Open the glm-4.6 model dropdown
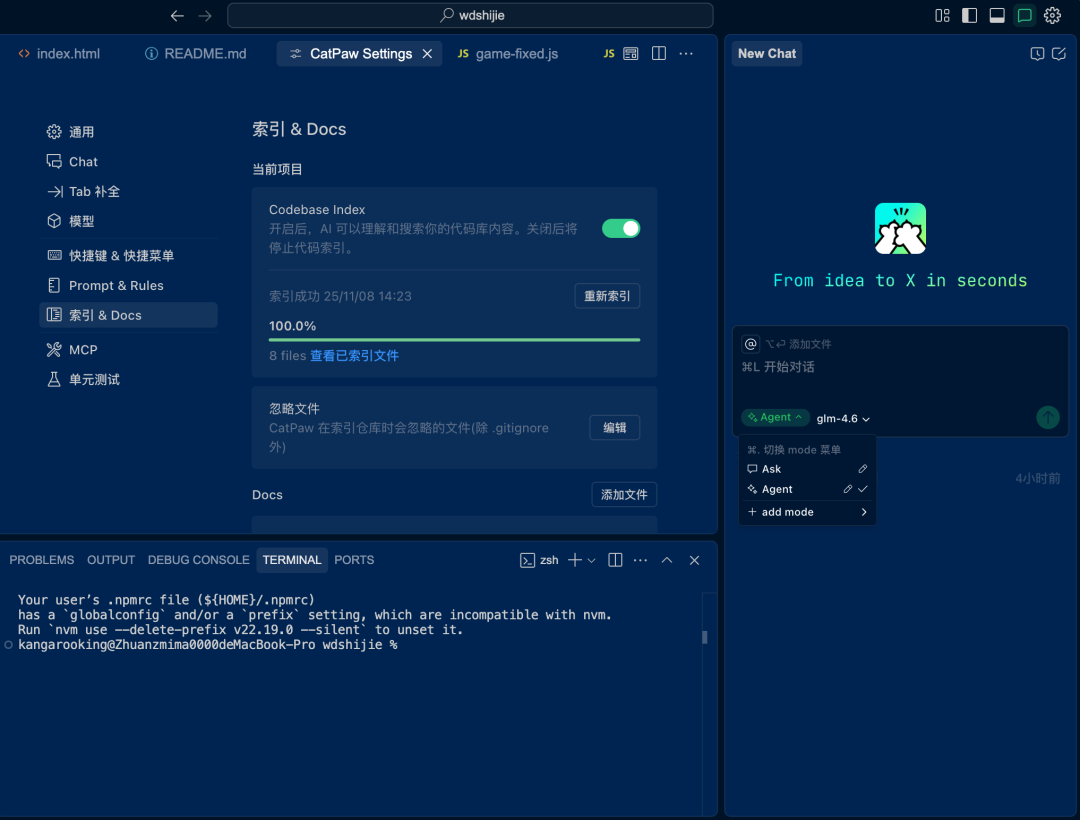The height and width of the screenshot is (820, 1080). pos(843,419)
